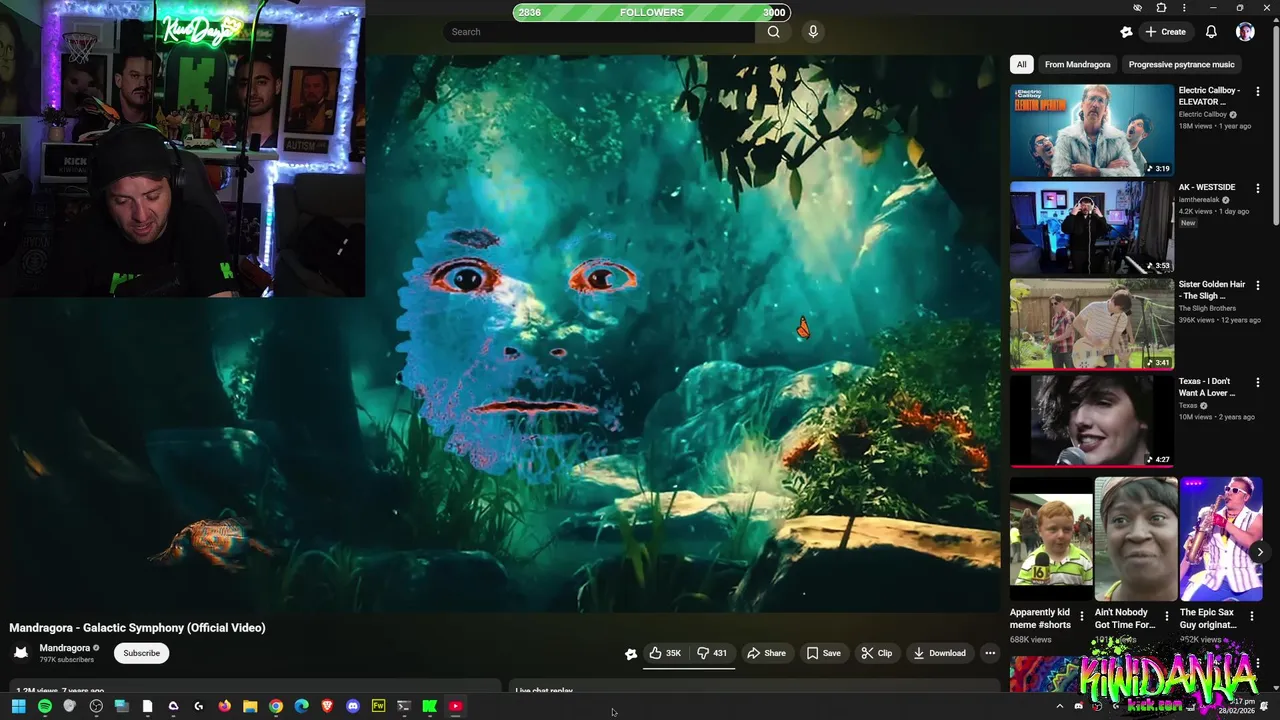Open the notifications bell
The width and height of the screenshot is (1280, 720).
point(1211,32)
